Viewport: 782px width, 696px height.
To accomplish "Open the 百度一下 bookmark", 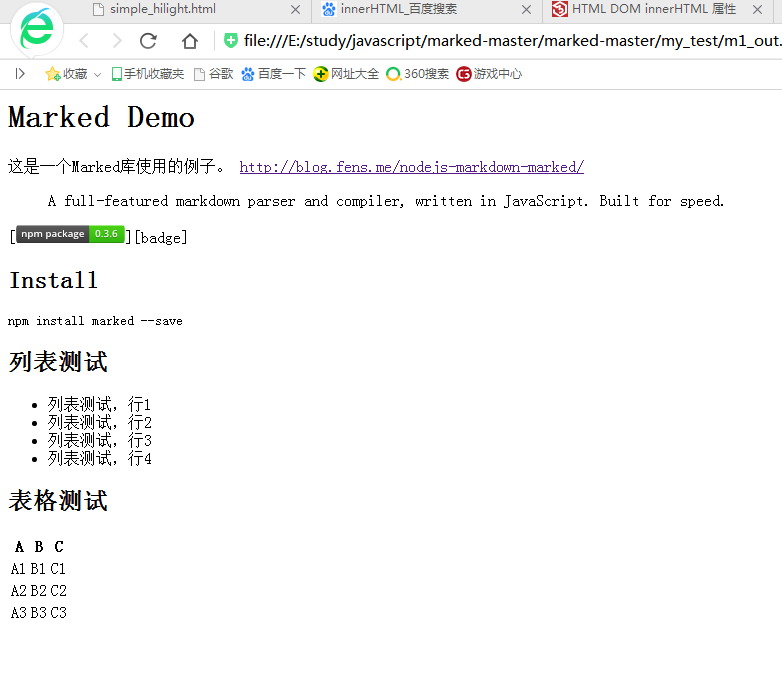I will [x=273, y=74].
